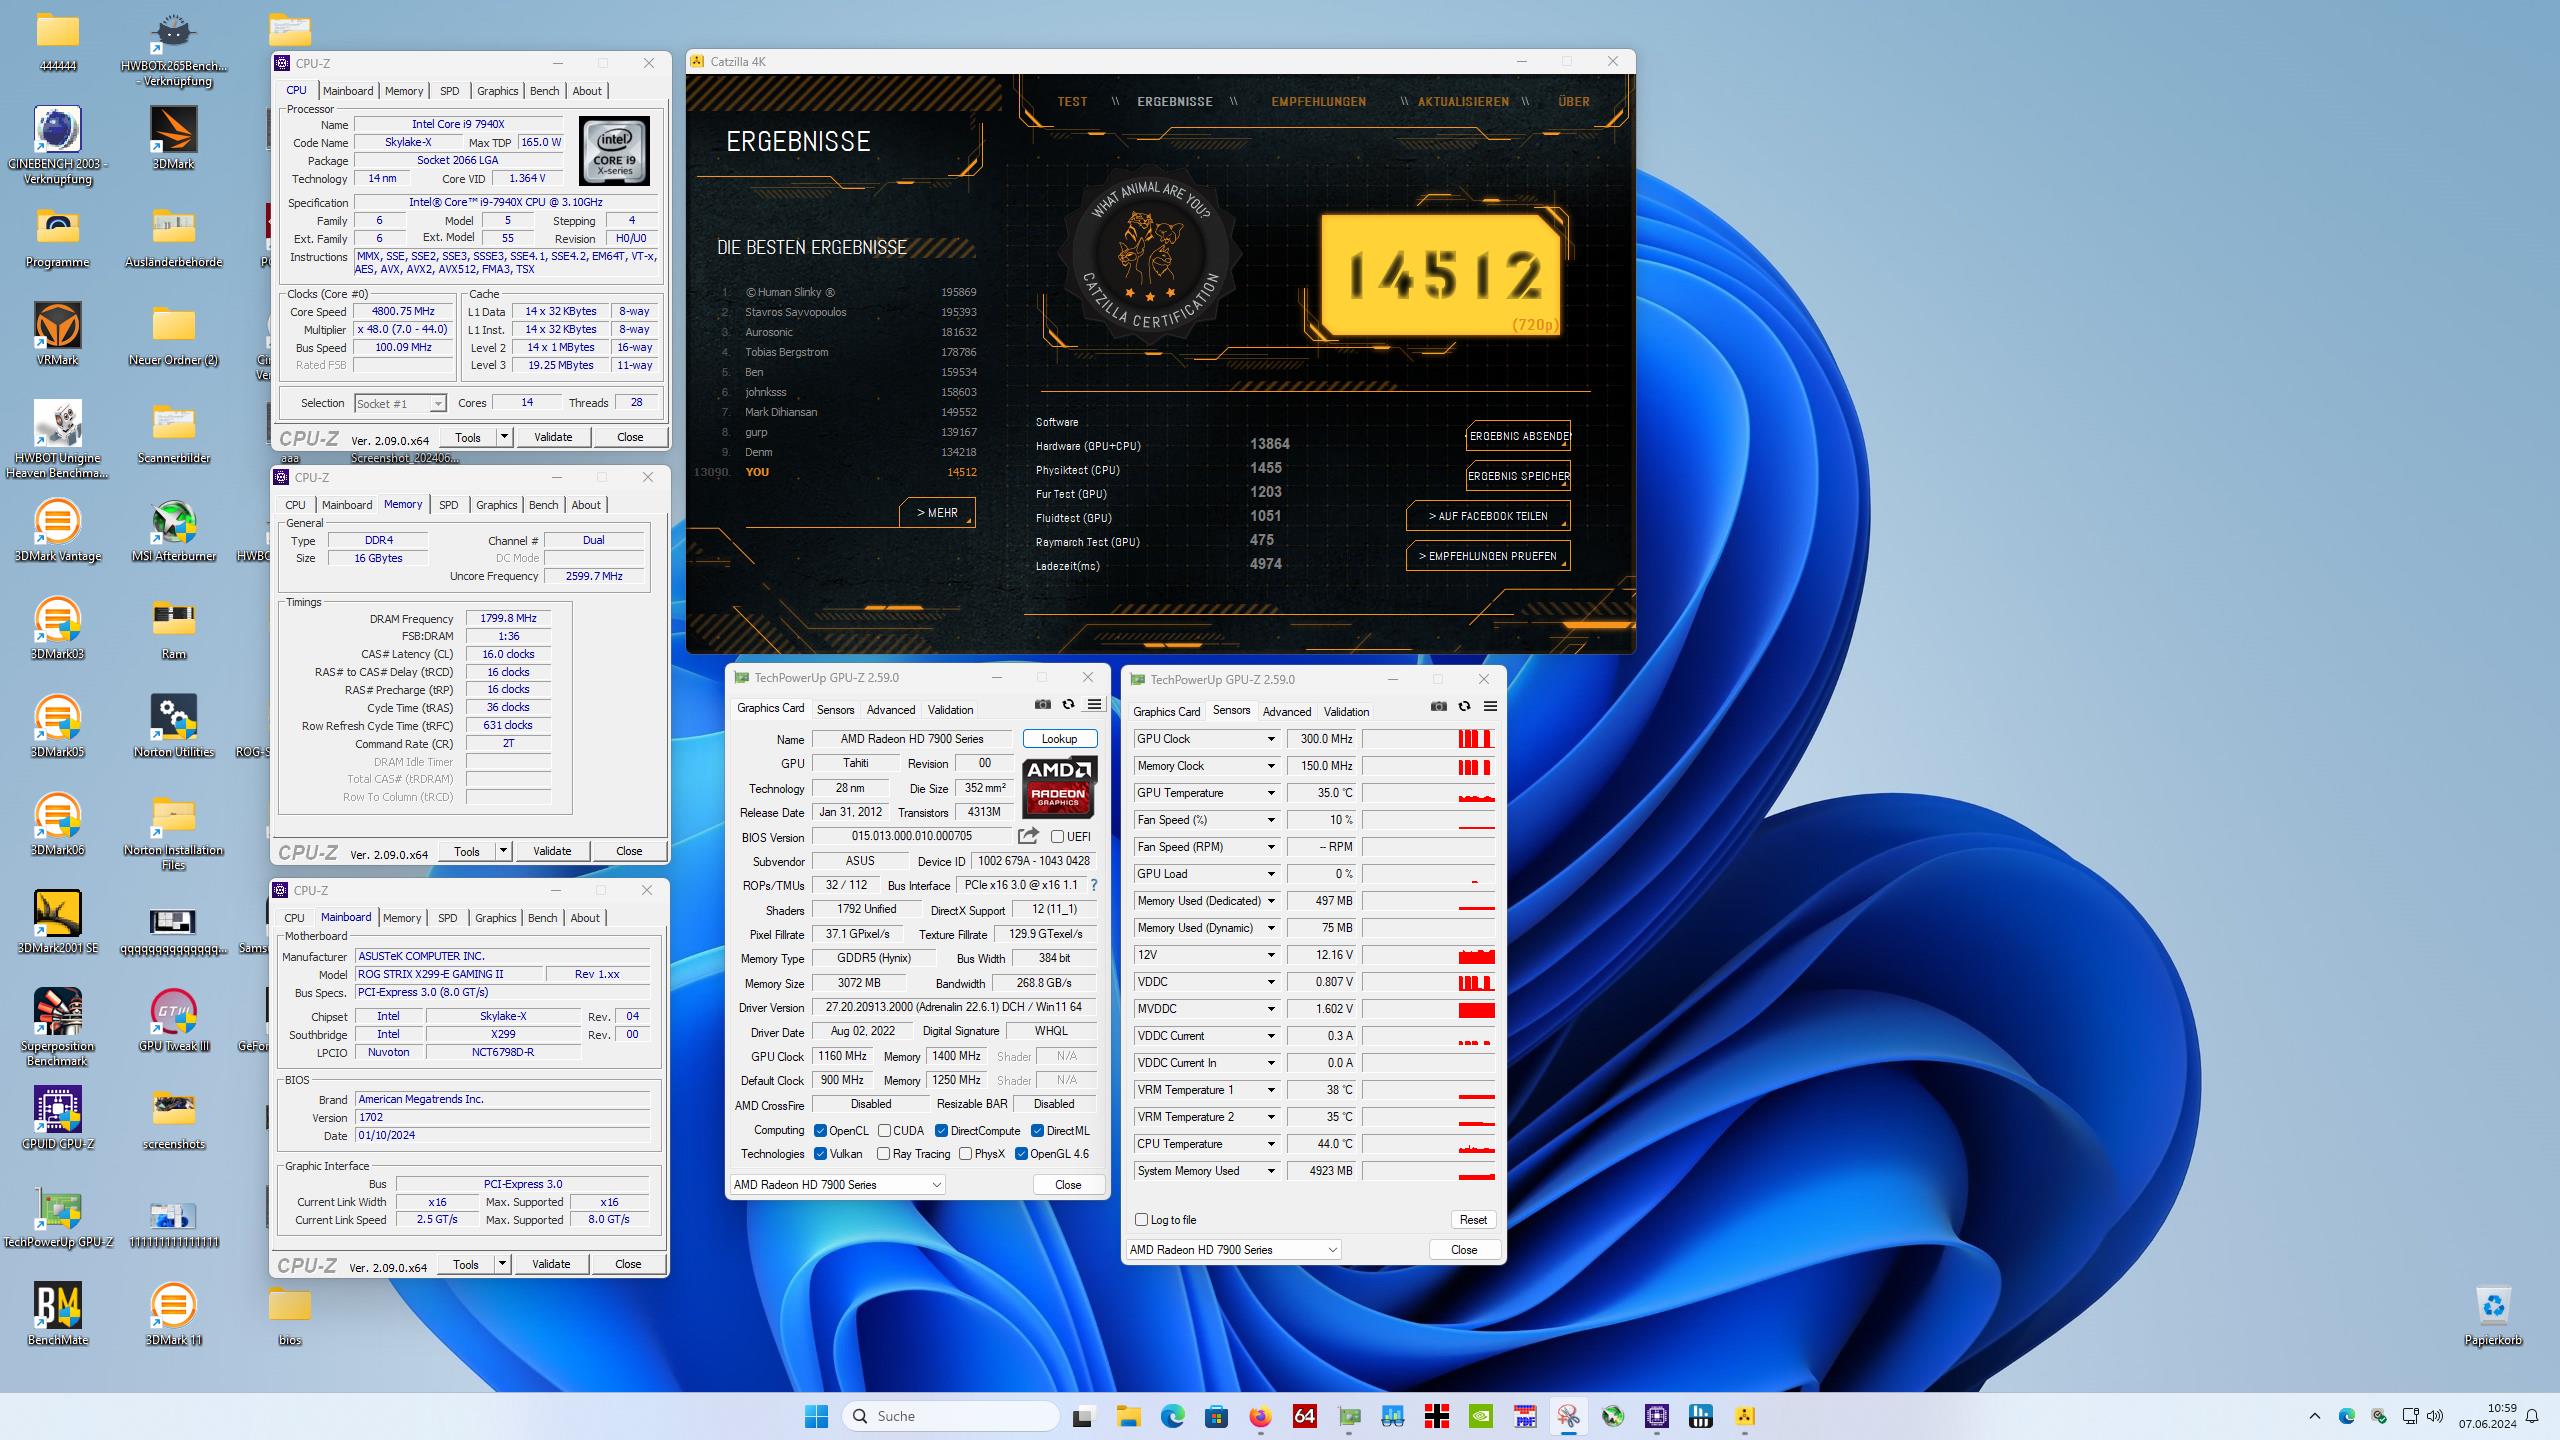Screen dimensions: 2560x1440
Task: Expand the CPU Temperature sensor dropdown
Action: [1271, 1144]
